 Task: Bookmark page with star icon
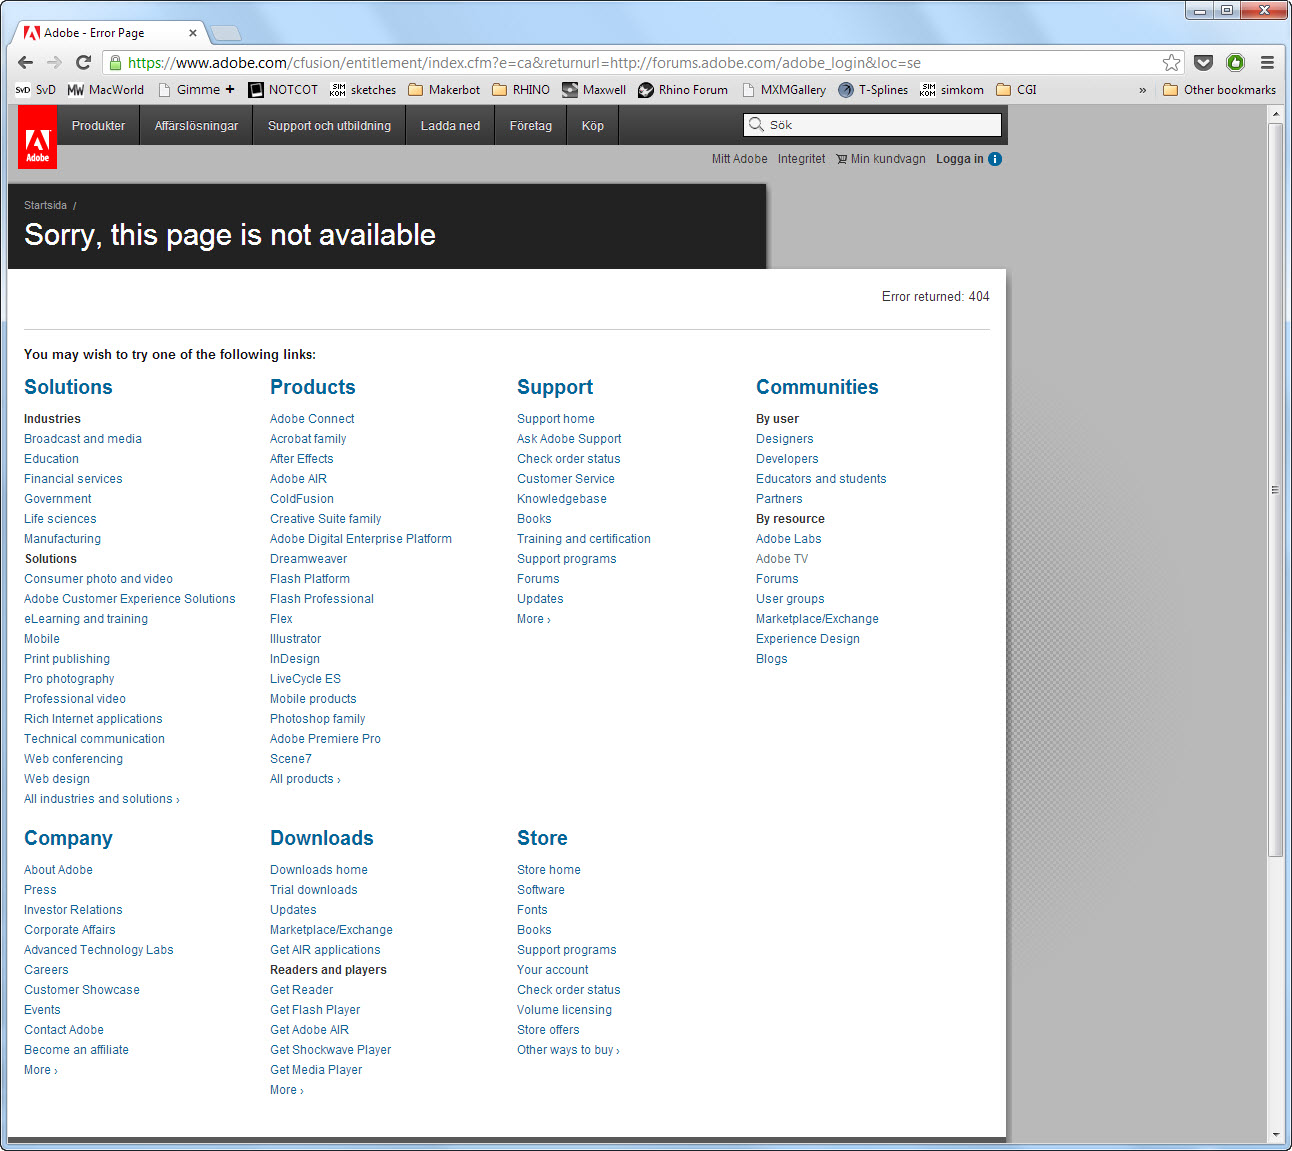point(1171,62)
